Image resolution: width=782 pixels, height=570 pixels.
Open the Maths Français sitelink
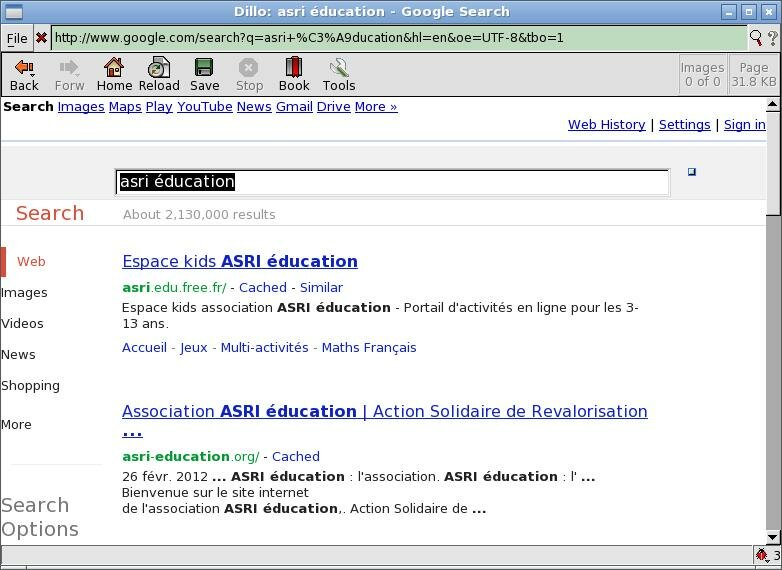point(369,348)
